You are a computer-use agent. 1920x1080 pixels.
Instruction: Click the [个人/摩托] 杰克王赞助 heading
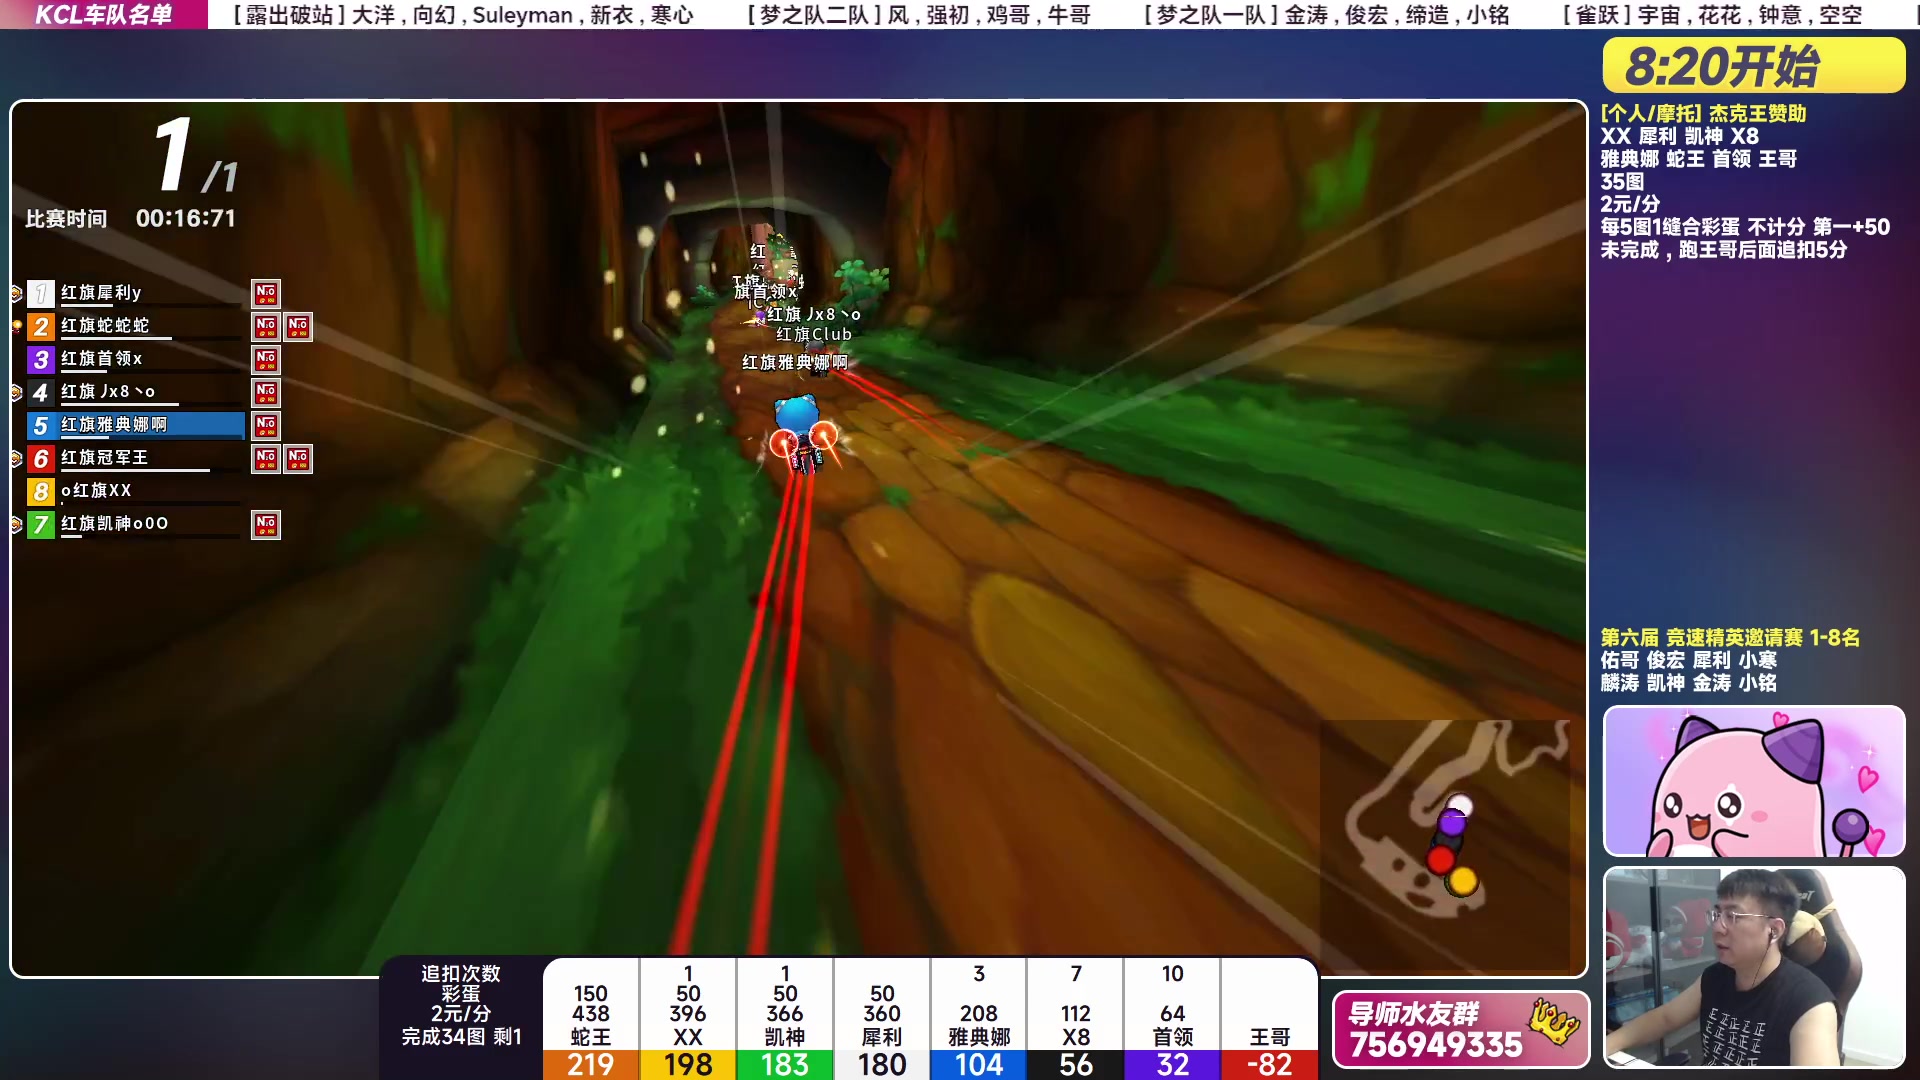click(1704, 113)
